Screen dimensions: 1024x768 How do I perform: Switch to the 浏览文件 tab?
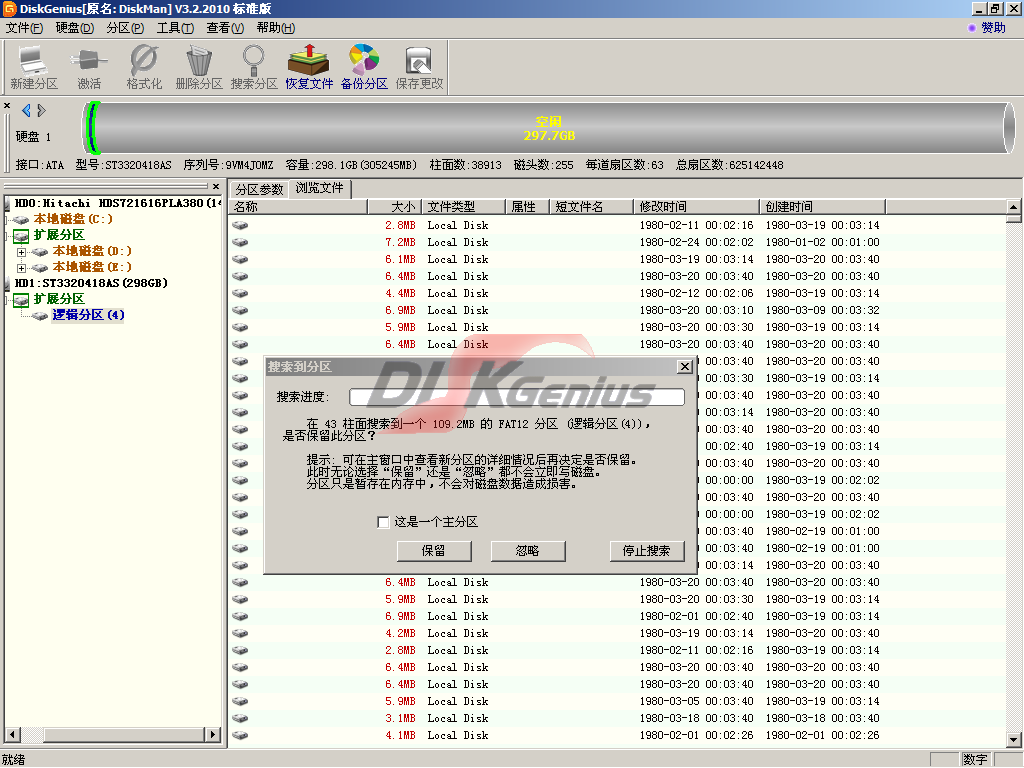click(319, 188)
